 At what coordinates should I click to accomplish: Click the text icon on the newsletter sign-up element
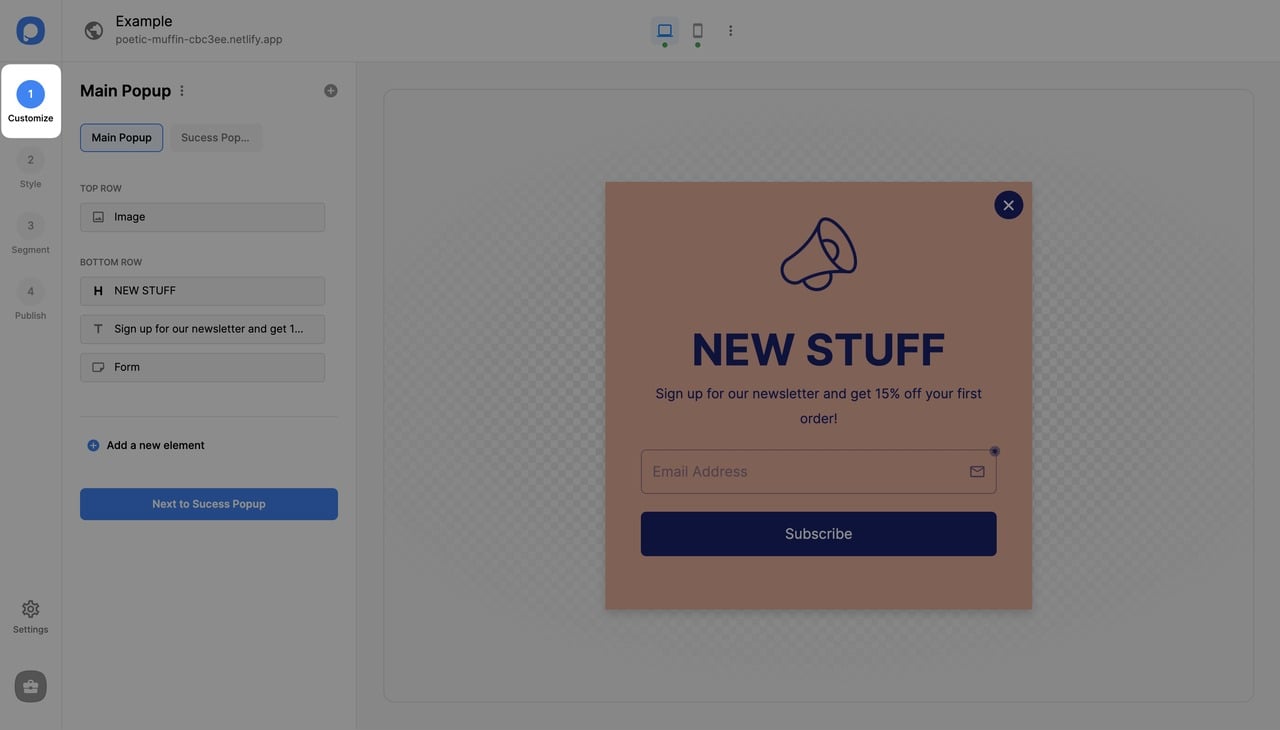(98, 328)
